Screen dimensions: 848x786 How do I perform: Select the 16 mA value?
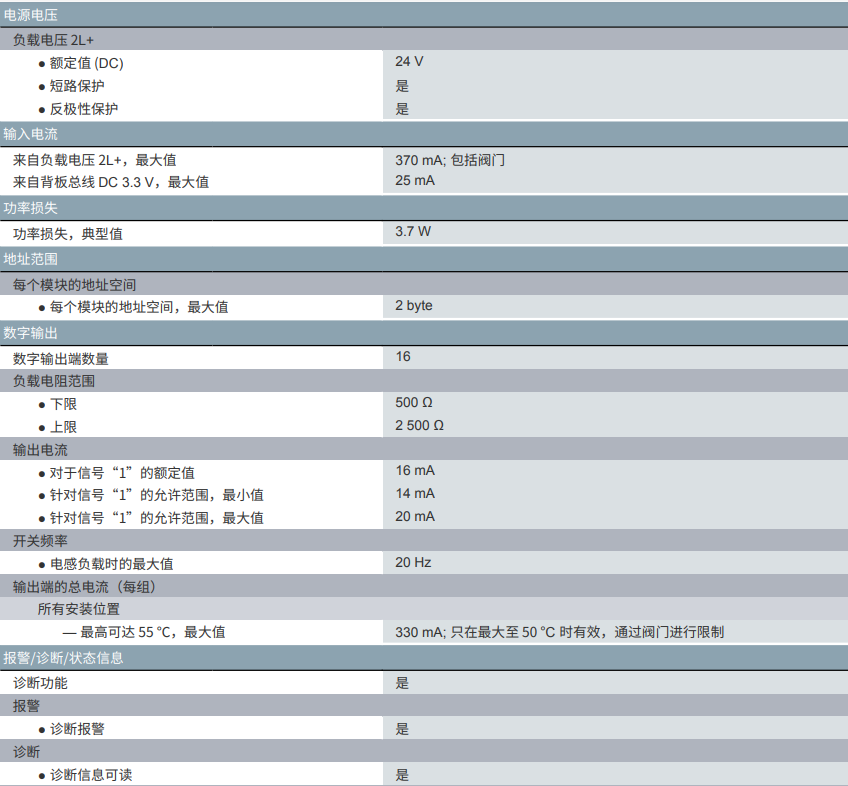(x=415, y=471)
